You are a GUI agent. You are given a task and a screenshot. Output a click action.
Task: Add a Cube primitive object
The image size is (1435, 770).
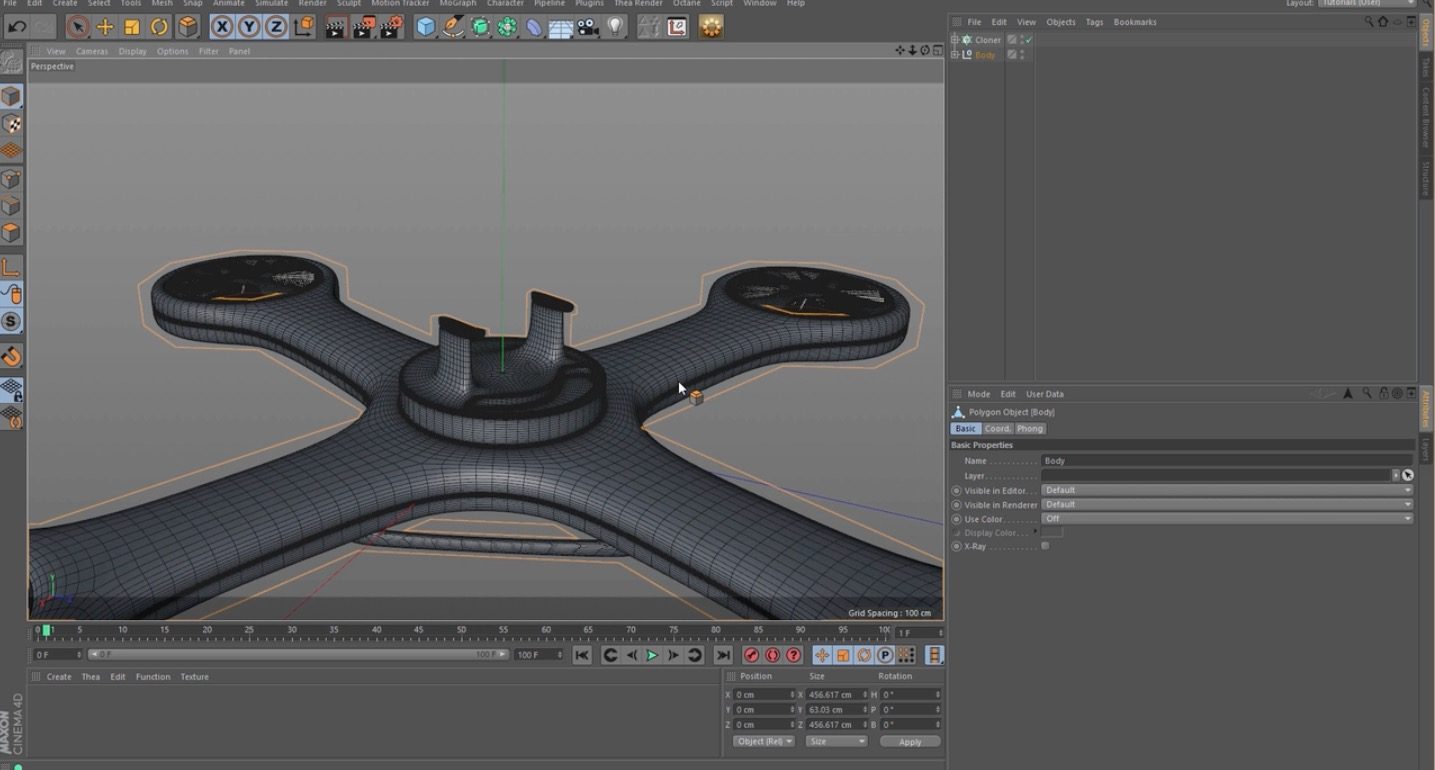426,27
